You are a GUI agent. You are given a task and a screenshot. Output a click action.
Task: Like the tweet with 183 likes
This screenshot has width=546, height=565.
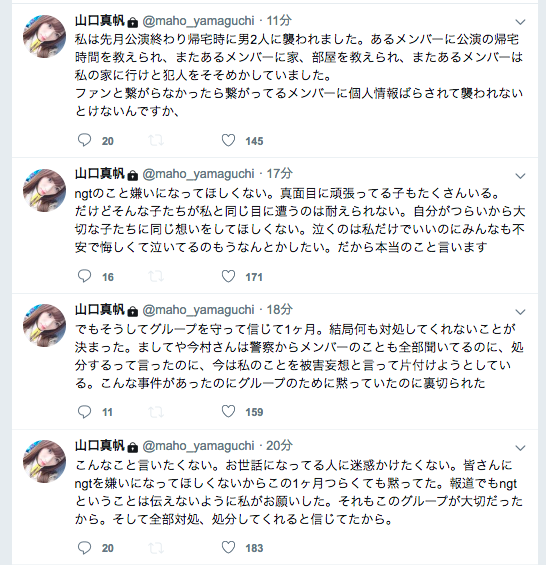pos(228,548)
